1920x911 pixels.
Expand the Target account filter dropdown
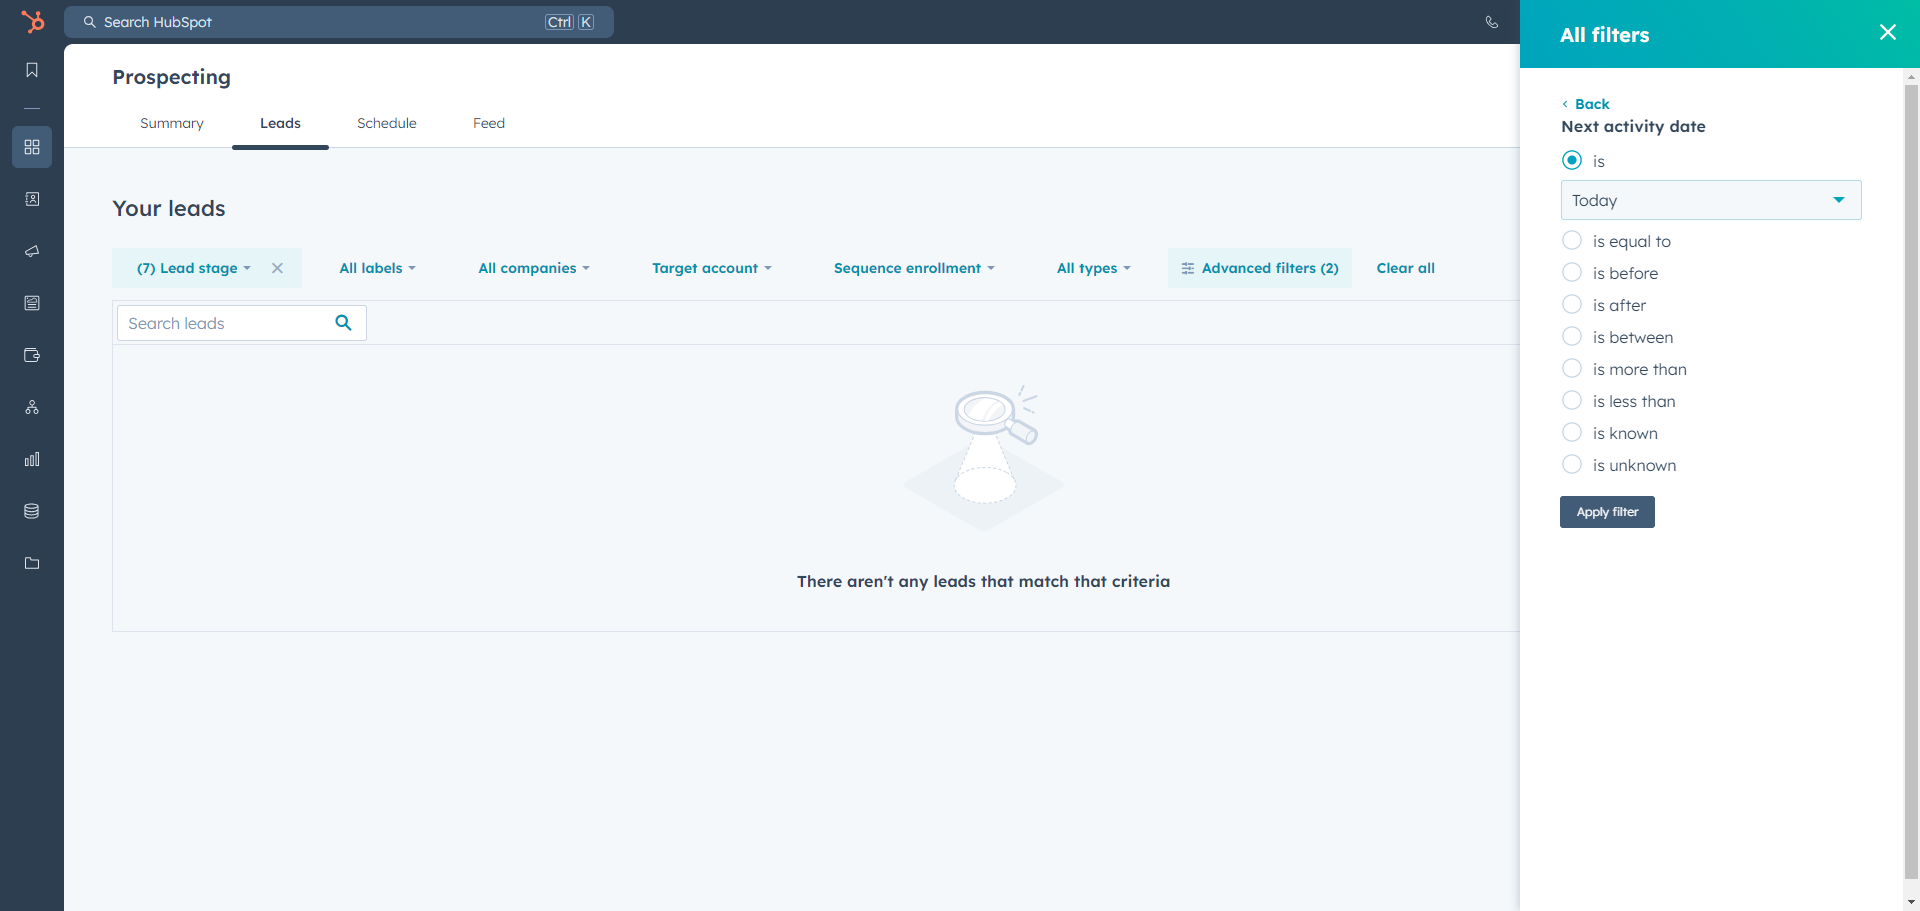(x=712, y=268)
